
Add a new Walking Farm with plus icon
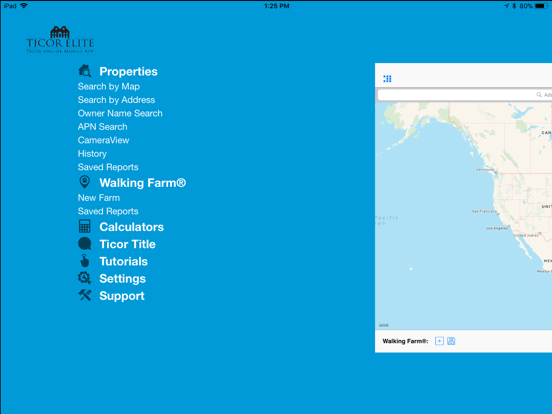[439, 341]
